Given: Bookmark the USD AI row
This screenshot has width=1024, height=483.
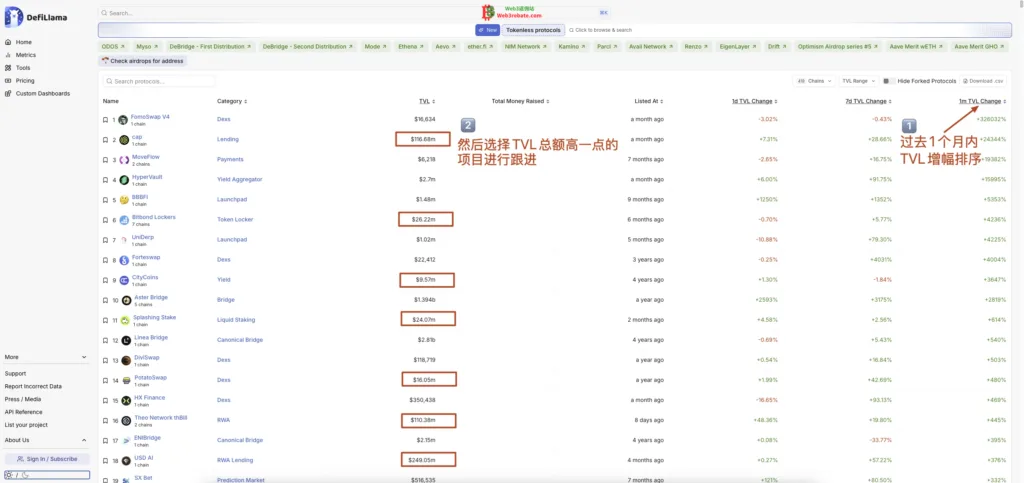Looking at the screenshot, I should [105, 460].
